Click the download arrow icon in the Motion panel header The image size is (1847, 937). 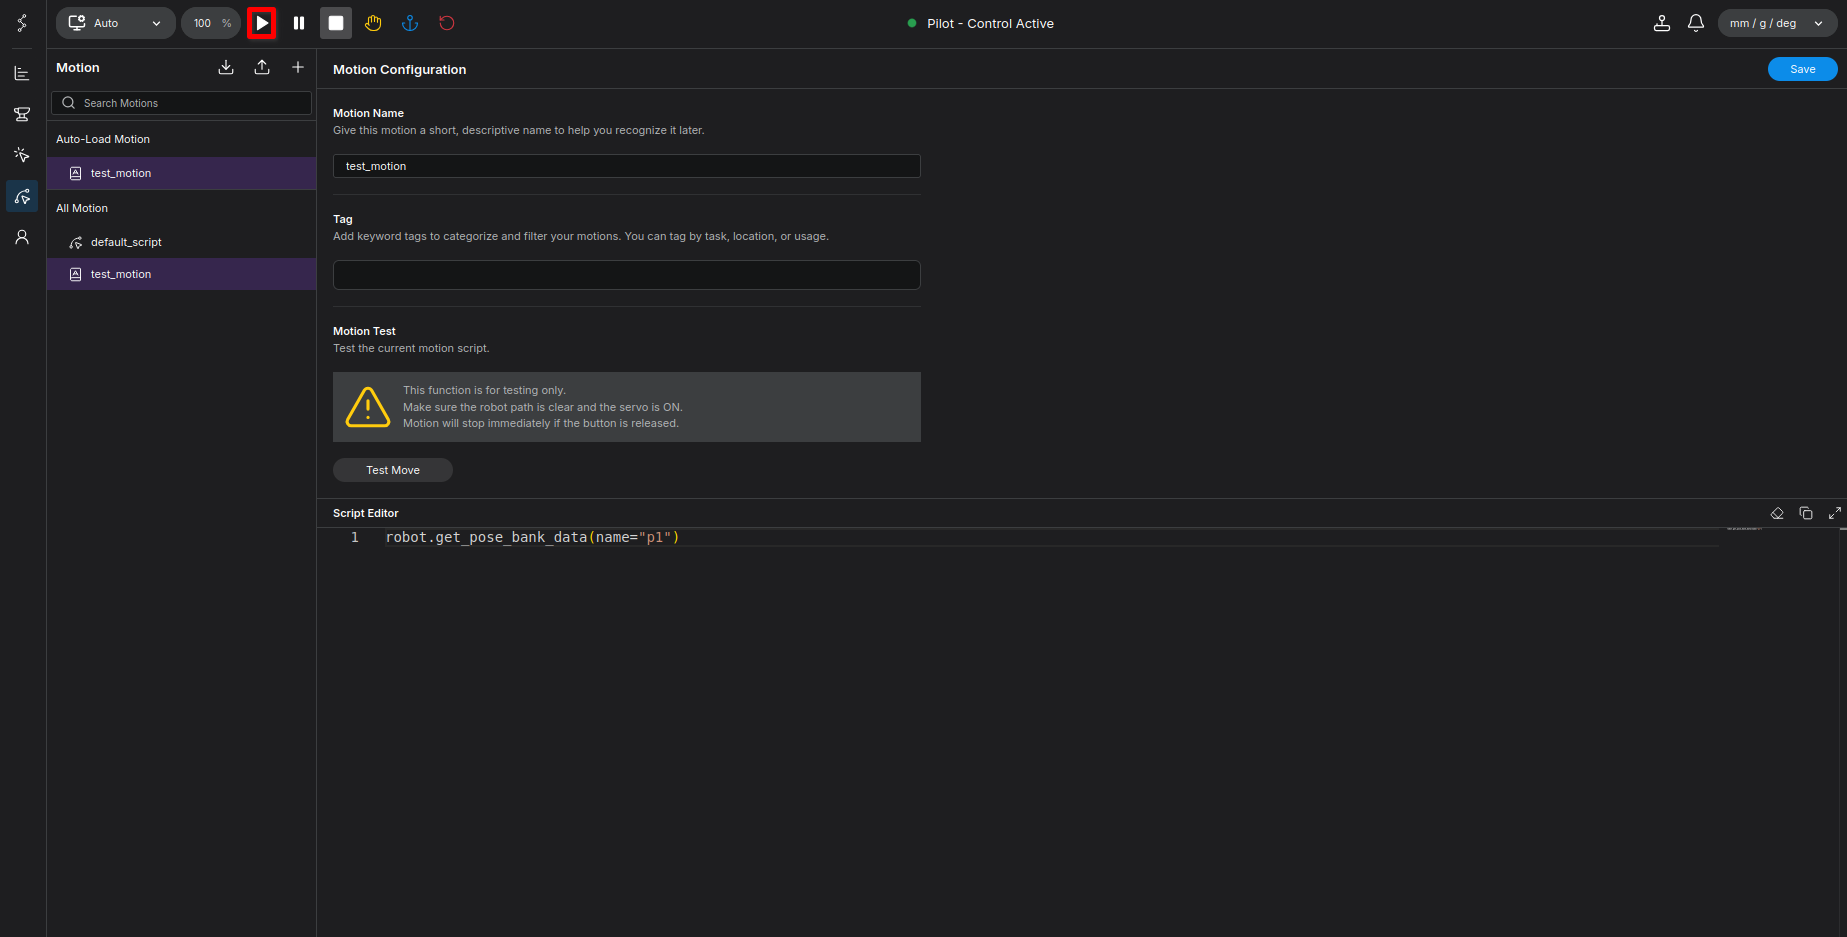coord(226,67)
